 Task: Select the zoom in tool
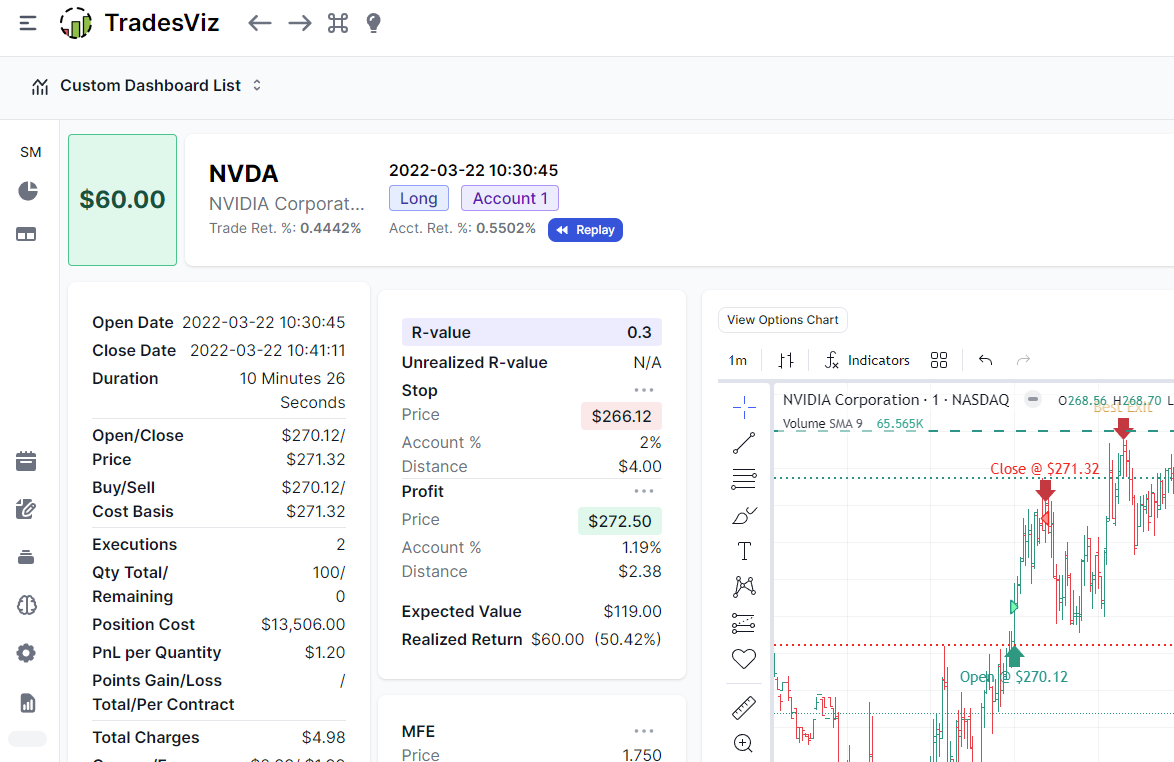(x=744, y=743)
